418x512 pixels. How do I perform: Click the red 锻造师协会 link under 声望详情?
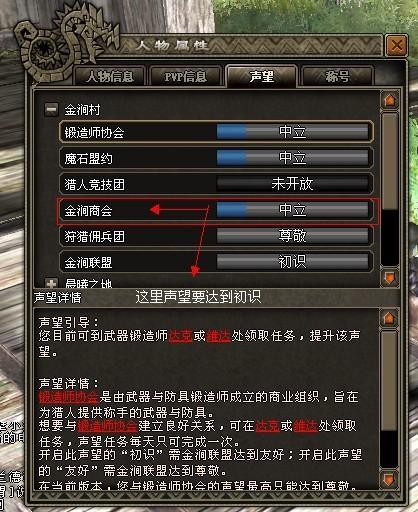69,397
